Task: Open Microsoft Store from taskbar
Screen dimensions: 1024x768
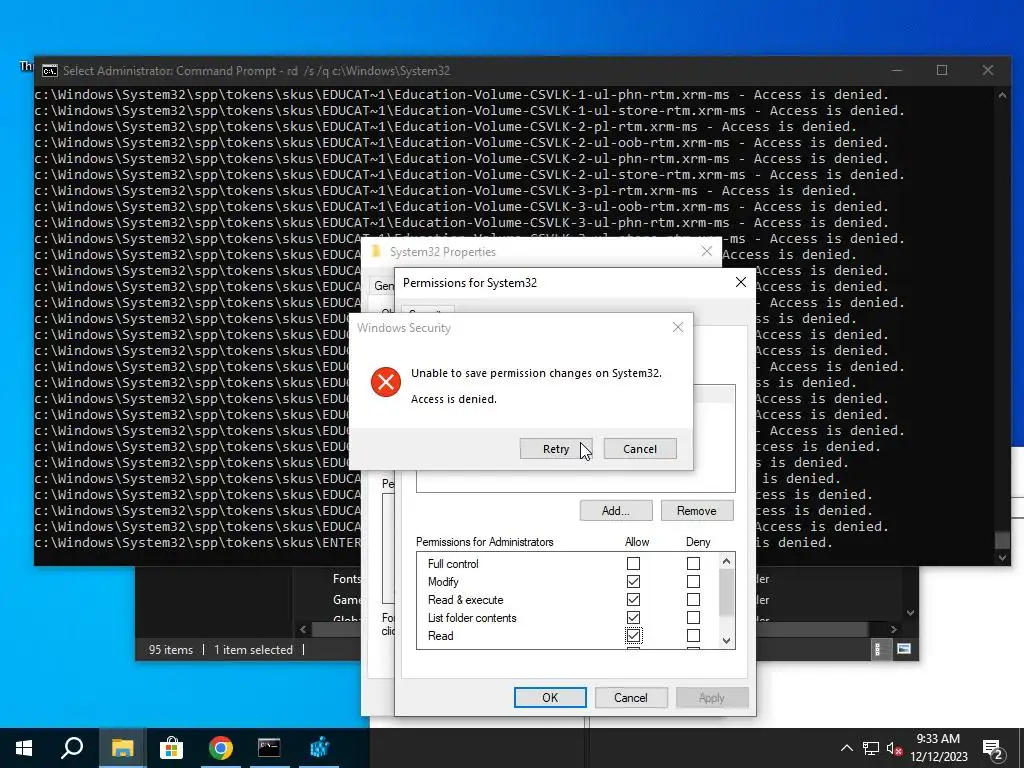Action: pyautogui.click(x=171, y=748)
